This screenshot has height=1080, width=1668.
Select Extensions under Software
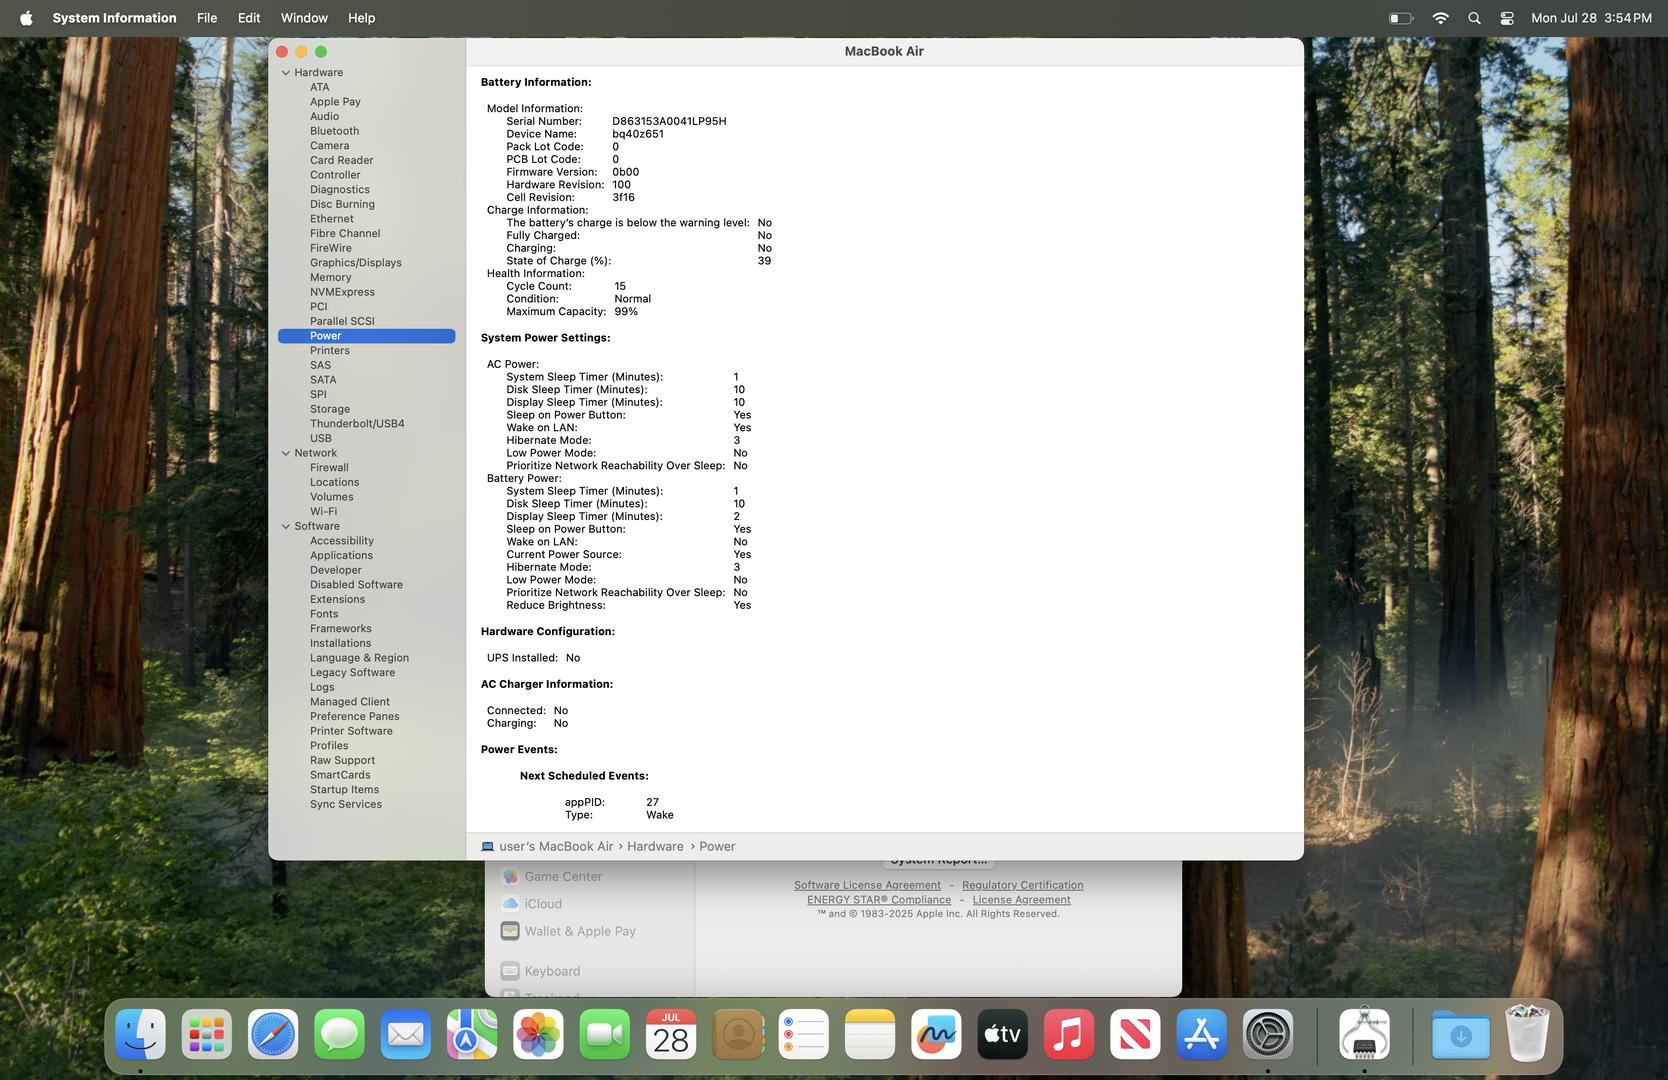337,599
